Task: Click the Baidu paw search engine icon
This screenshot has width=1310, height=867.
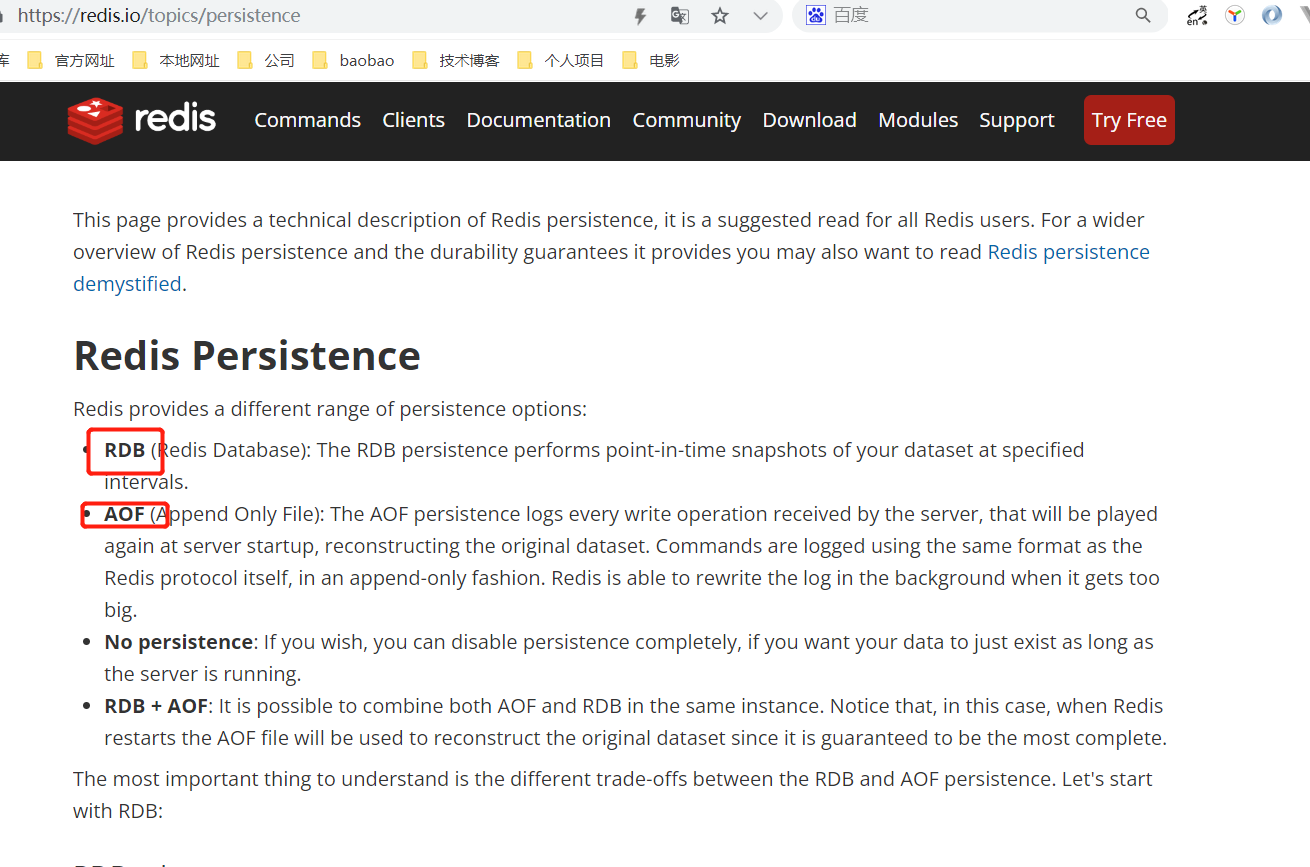Action: pyautogui.click(x=816, y=15)
